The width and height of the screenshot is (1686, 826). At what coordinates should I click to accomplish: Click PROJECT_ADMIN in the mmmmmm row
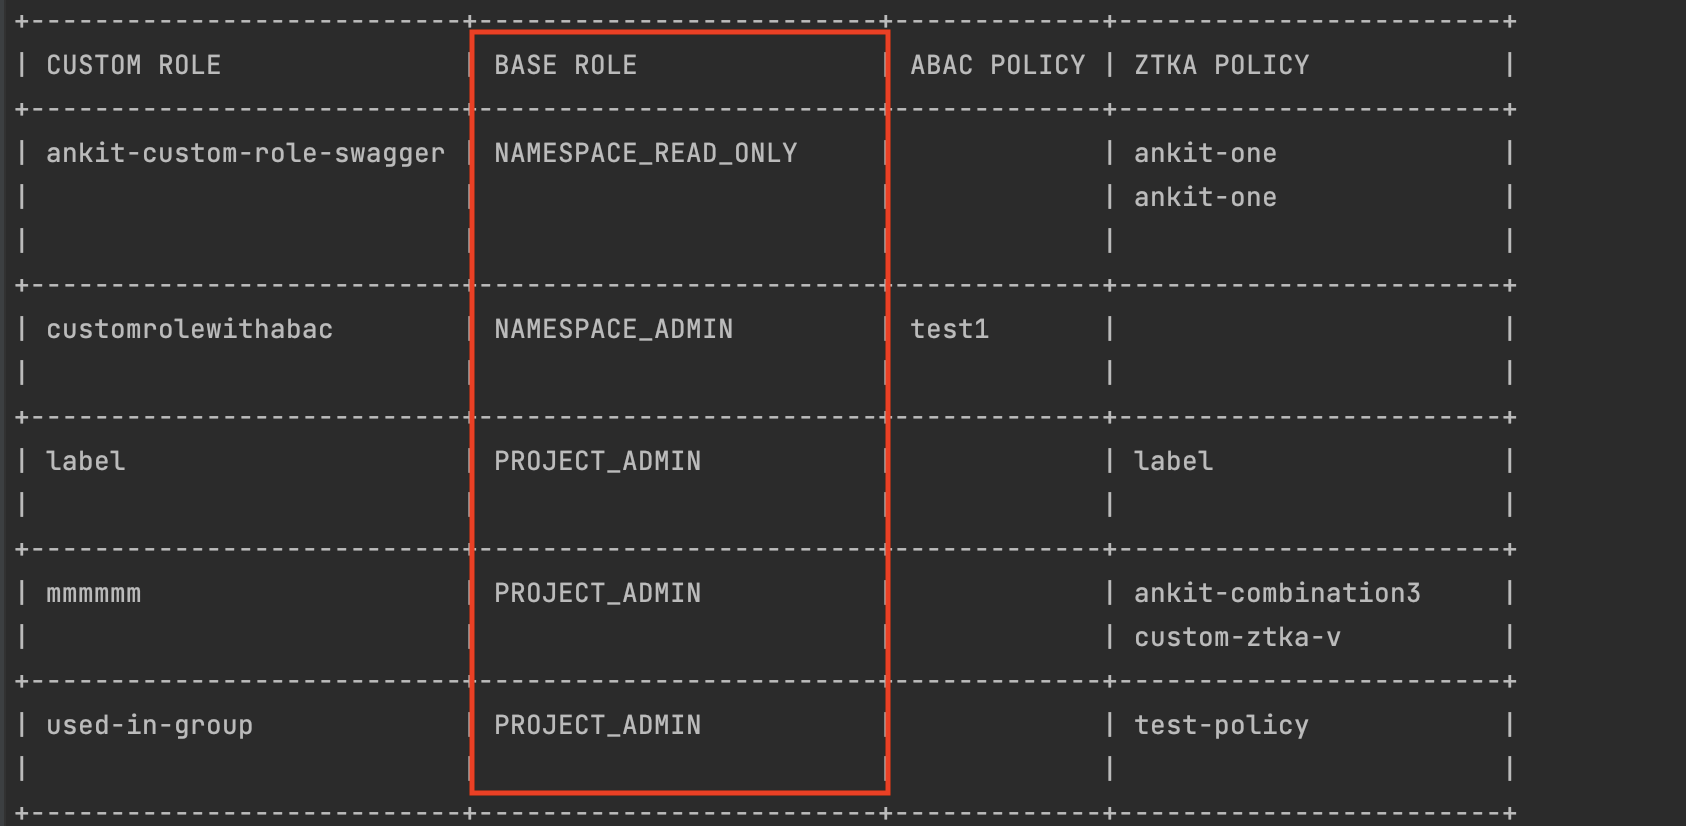597,593
